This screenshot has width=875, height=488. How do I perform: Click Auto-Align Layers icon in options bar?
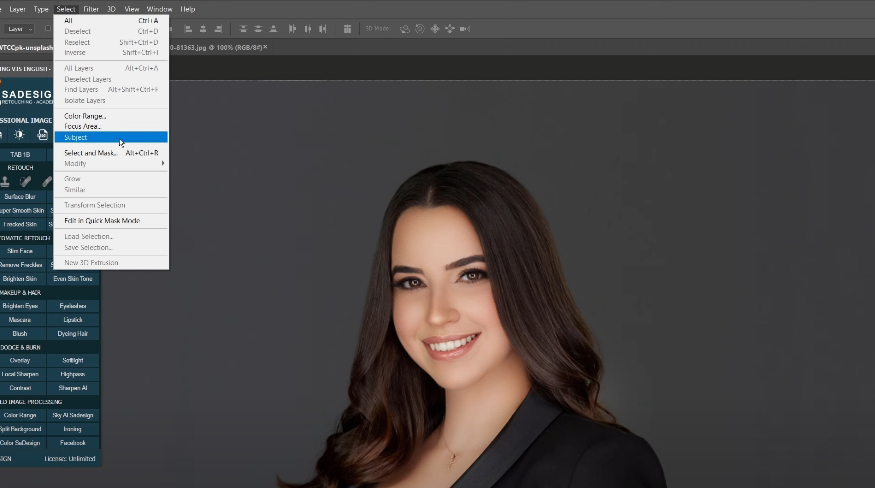pos(347,29)
